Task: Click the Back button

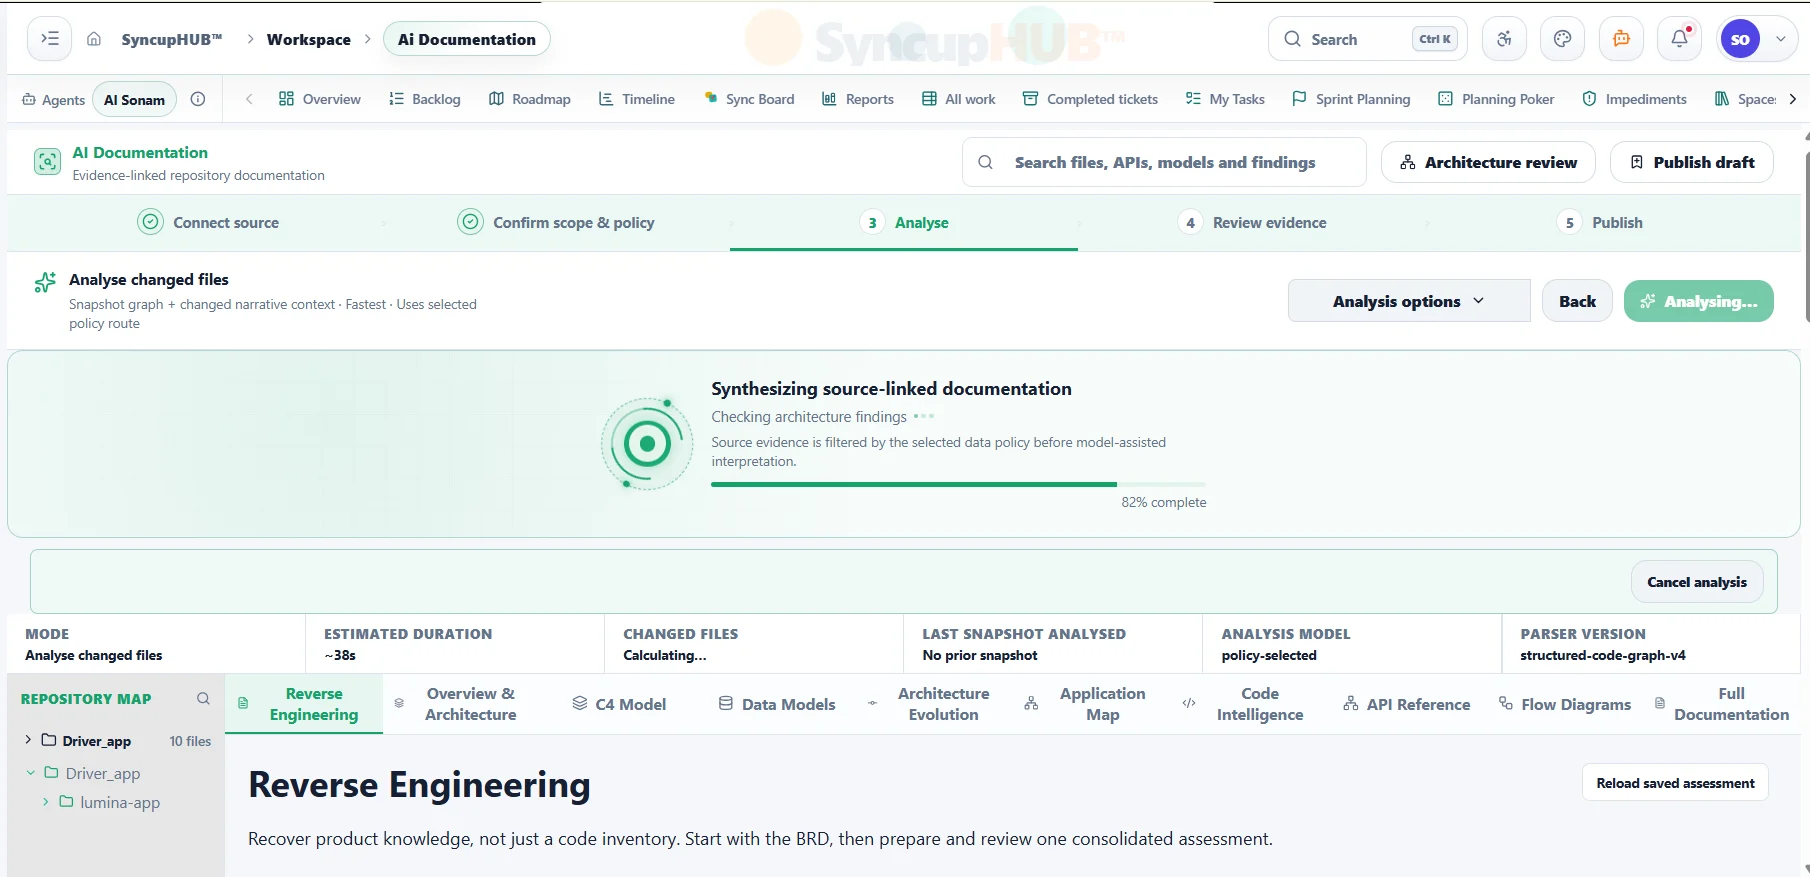Action: click(x=1577, y=301)
